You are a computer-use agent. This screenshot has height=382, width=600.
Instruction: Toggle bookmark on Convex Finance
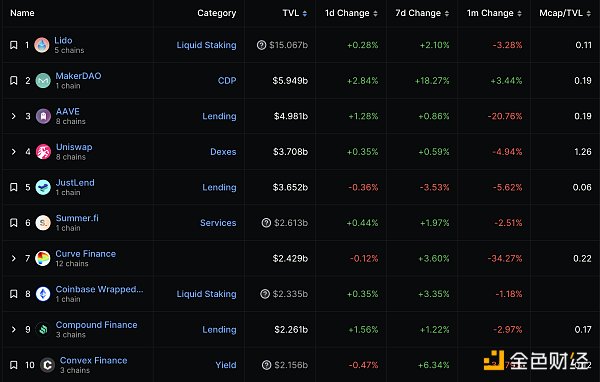coord(14,365)
